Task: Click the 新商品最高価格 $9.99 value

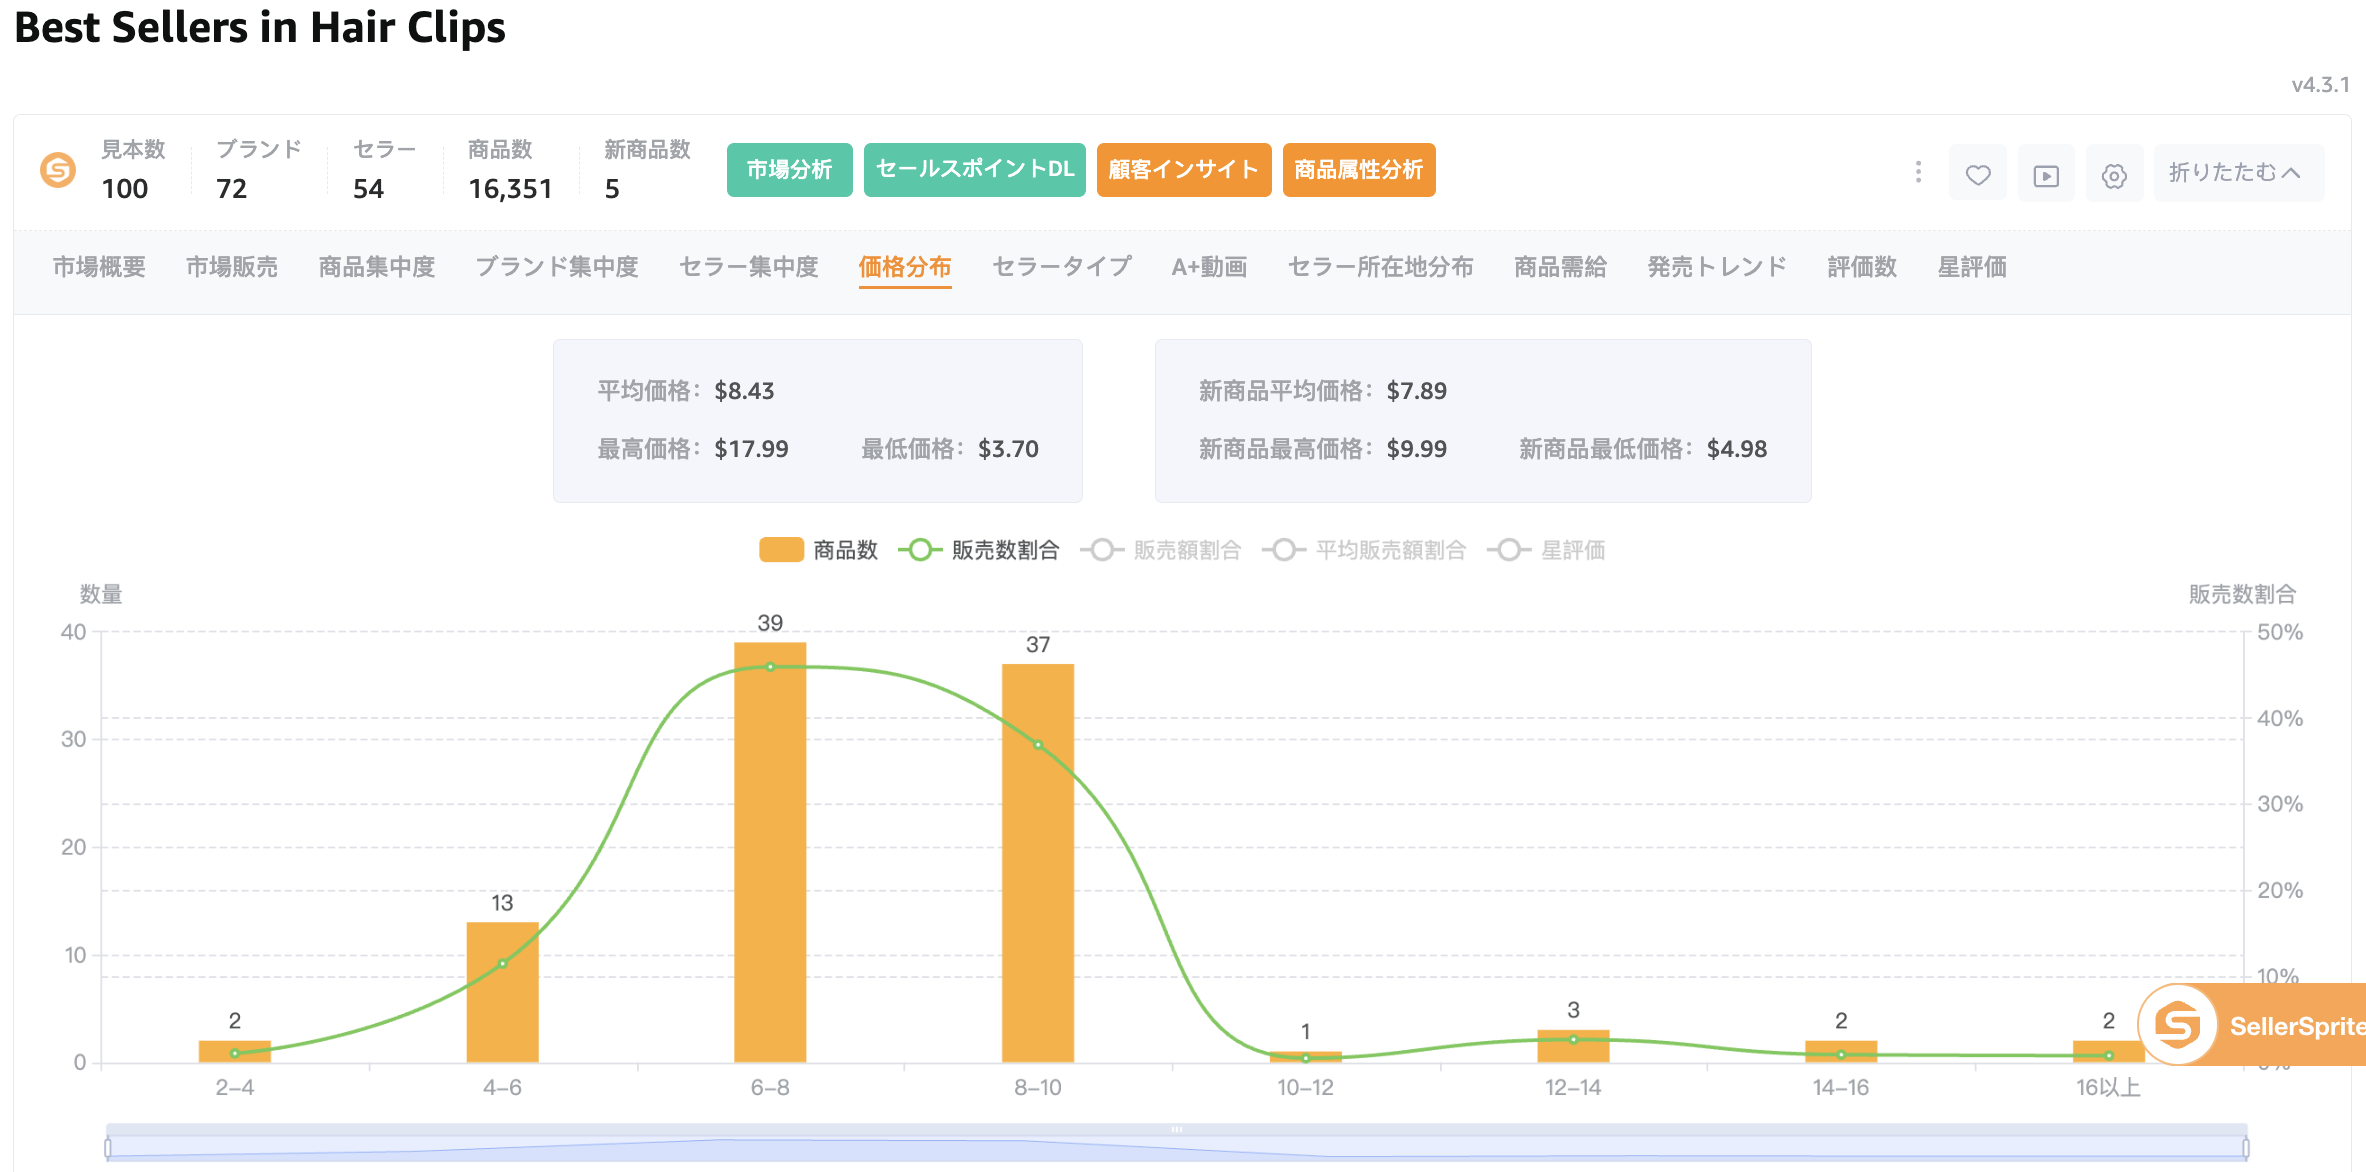Action: coord(1416,449)
